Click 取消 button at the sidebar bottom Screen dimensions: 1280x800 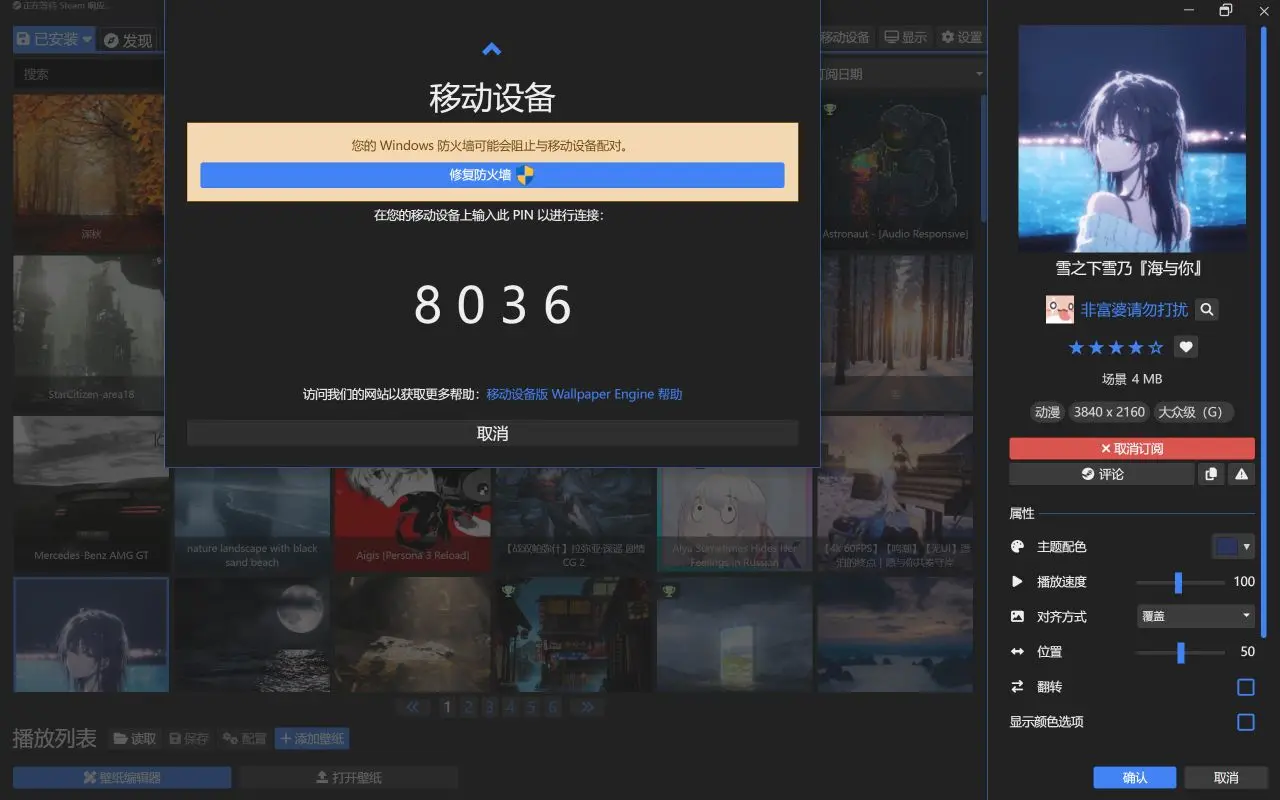[1226, 777]
